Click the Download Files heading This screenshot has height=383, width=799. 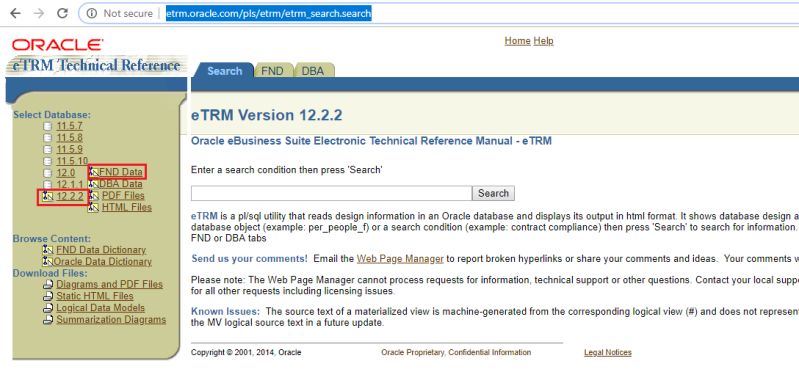[x=50, y=273]
